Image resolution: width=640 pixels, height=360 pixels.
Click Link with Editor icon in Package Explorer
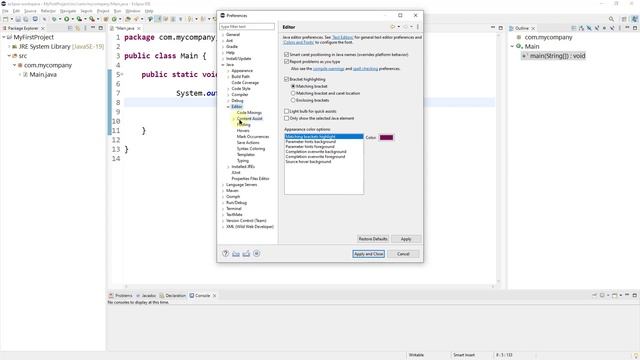[x=77, y=28]
